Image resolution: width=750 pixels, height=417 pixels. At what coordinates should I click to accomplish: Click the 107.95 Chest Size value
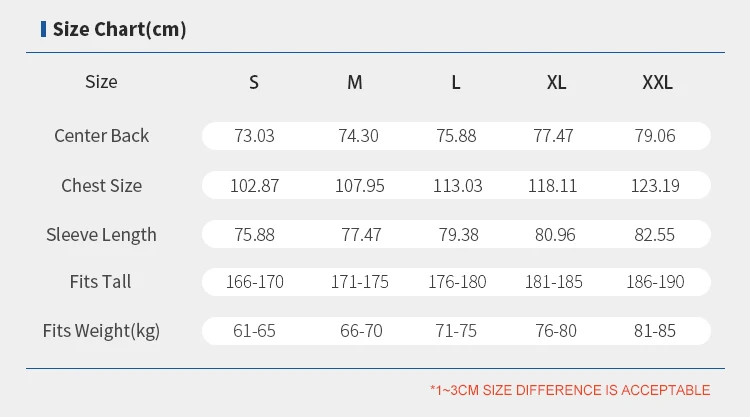pyautogui.click(x=355, y=185)
